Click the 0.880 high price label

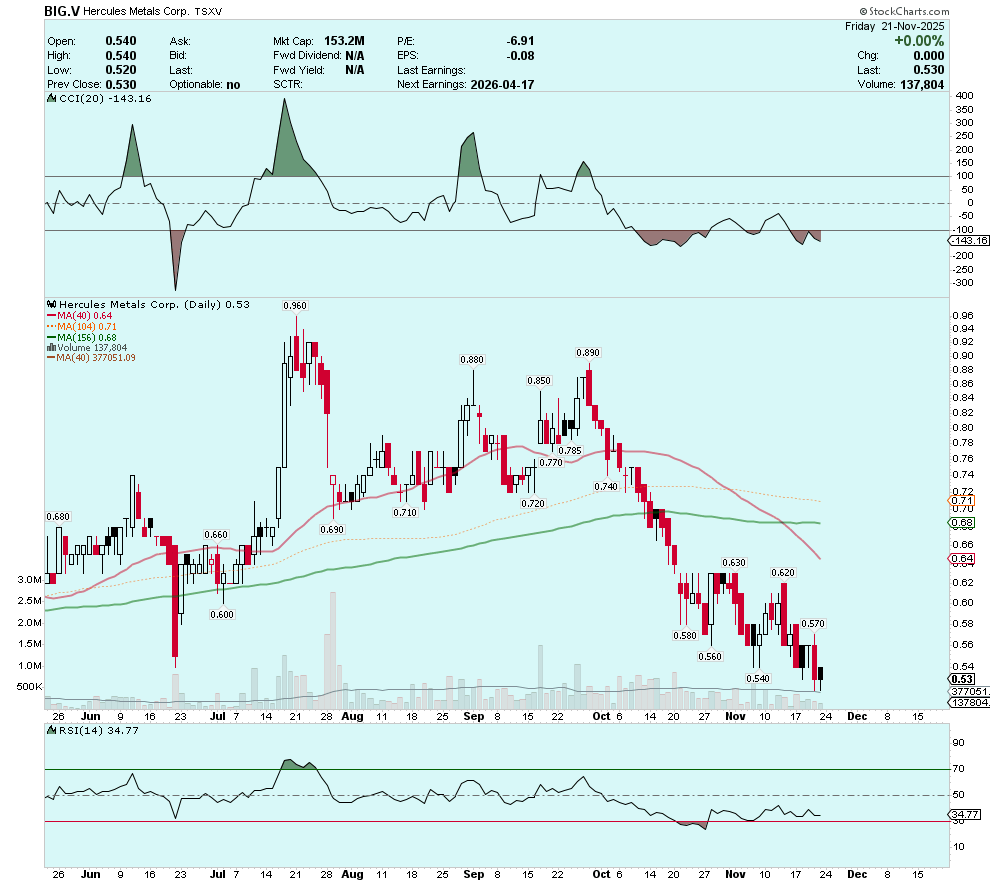472,360
